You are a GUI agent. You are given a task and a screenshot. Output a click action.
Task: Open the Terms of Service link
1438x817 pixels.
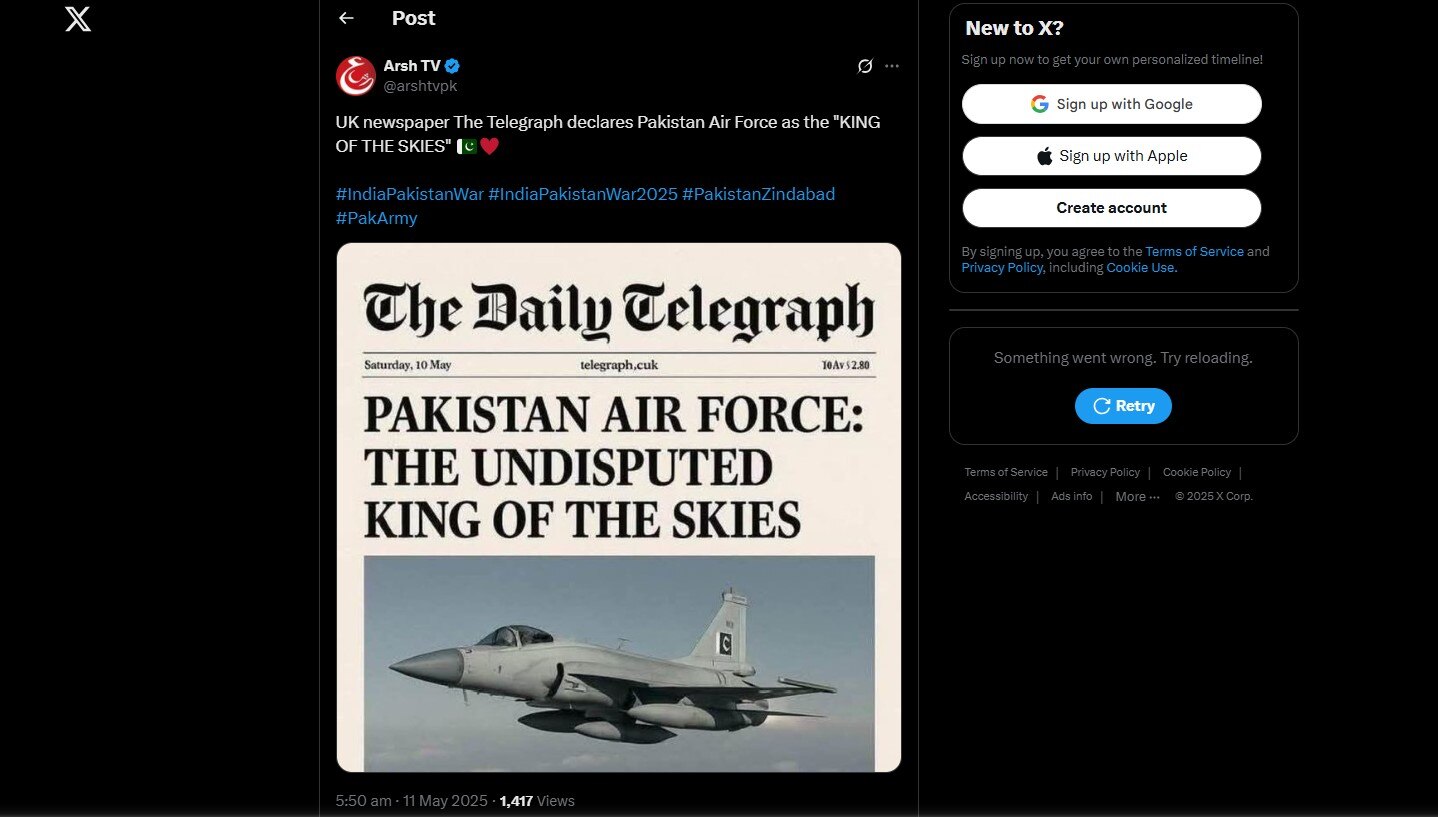(x=1194, y=251)
